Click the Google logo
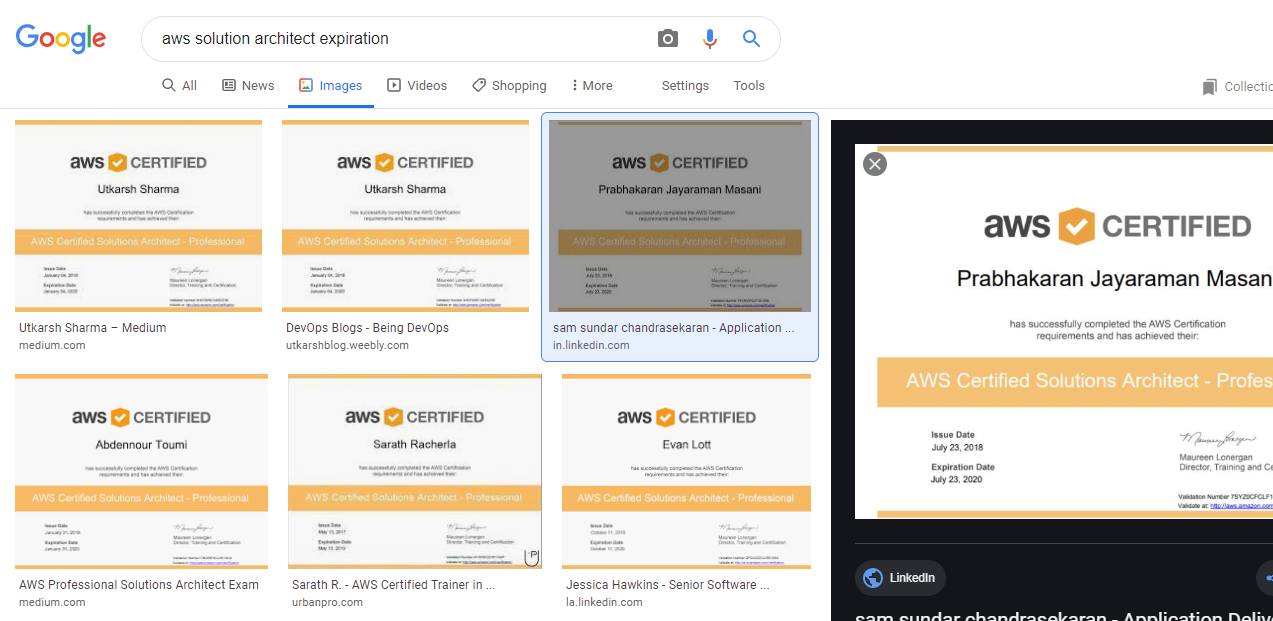This screenshot has width=1273, height=621. (x=60, y=38)
